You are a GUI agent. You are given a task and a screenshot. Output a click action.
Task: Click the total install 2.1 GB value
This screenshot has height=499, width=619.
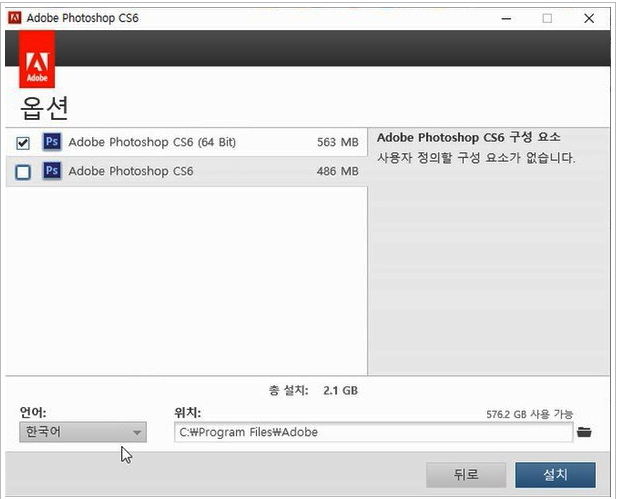click(x=341, y=391)
